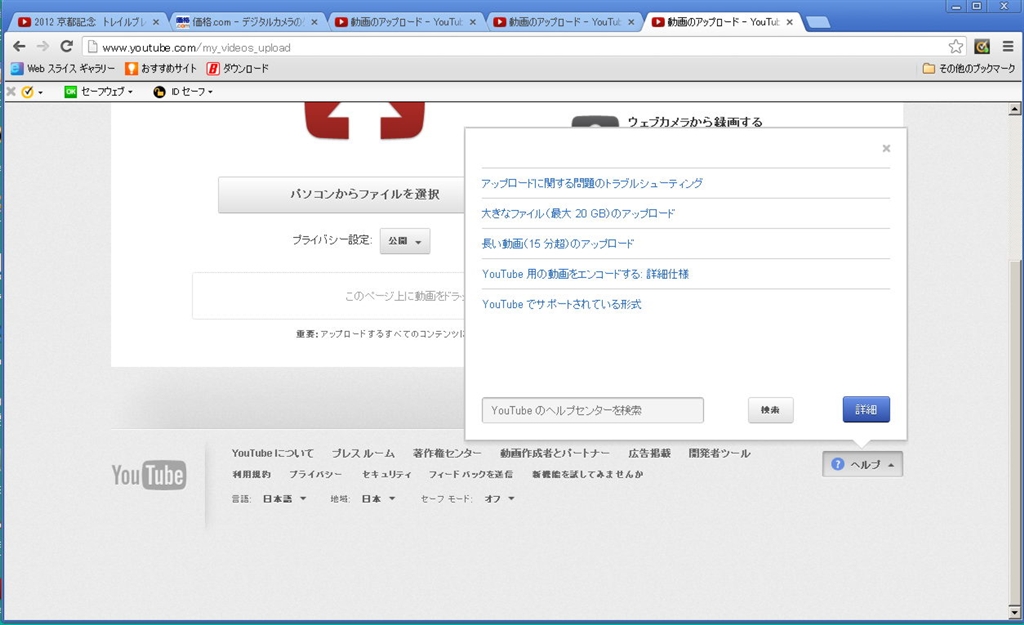Open the おすすめサイト bookmark

click(161, 69)
